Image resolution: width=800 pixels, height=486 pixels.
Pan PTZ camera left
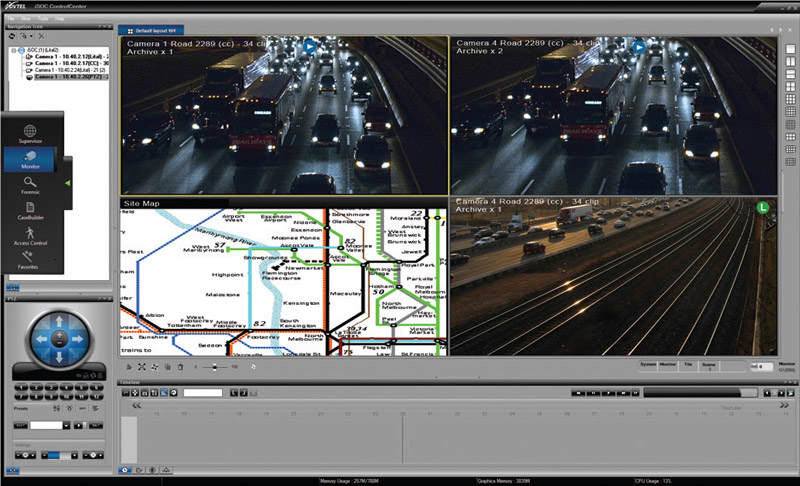pyautogui.click(x=41, y=339)
